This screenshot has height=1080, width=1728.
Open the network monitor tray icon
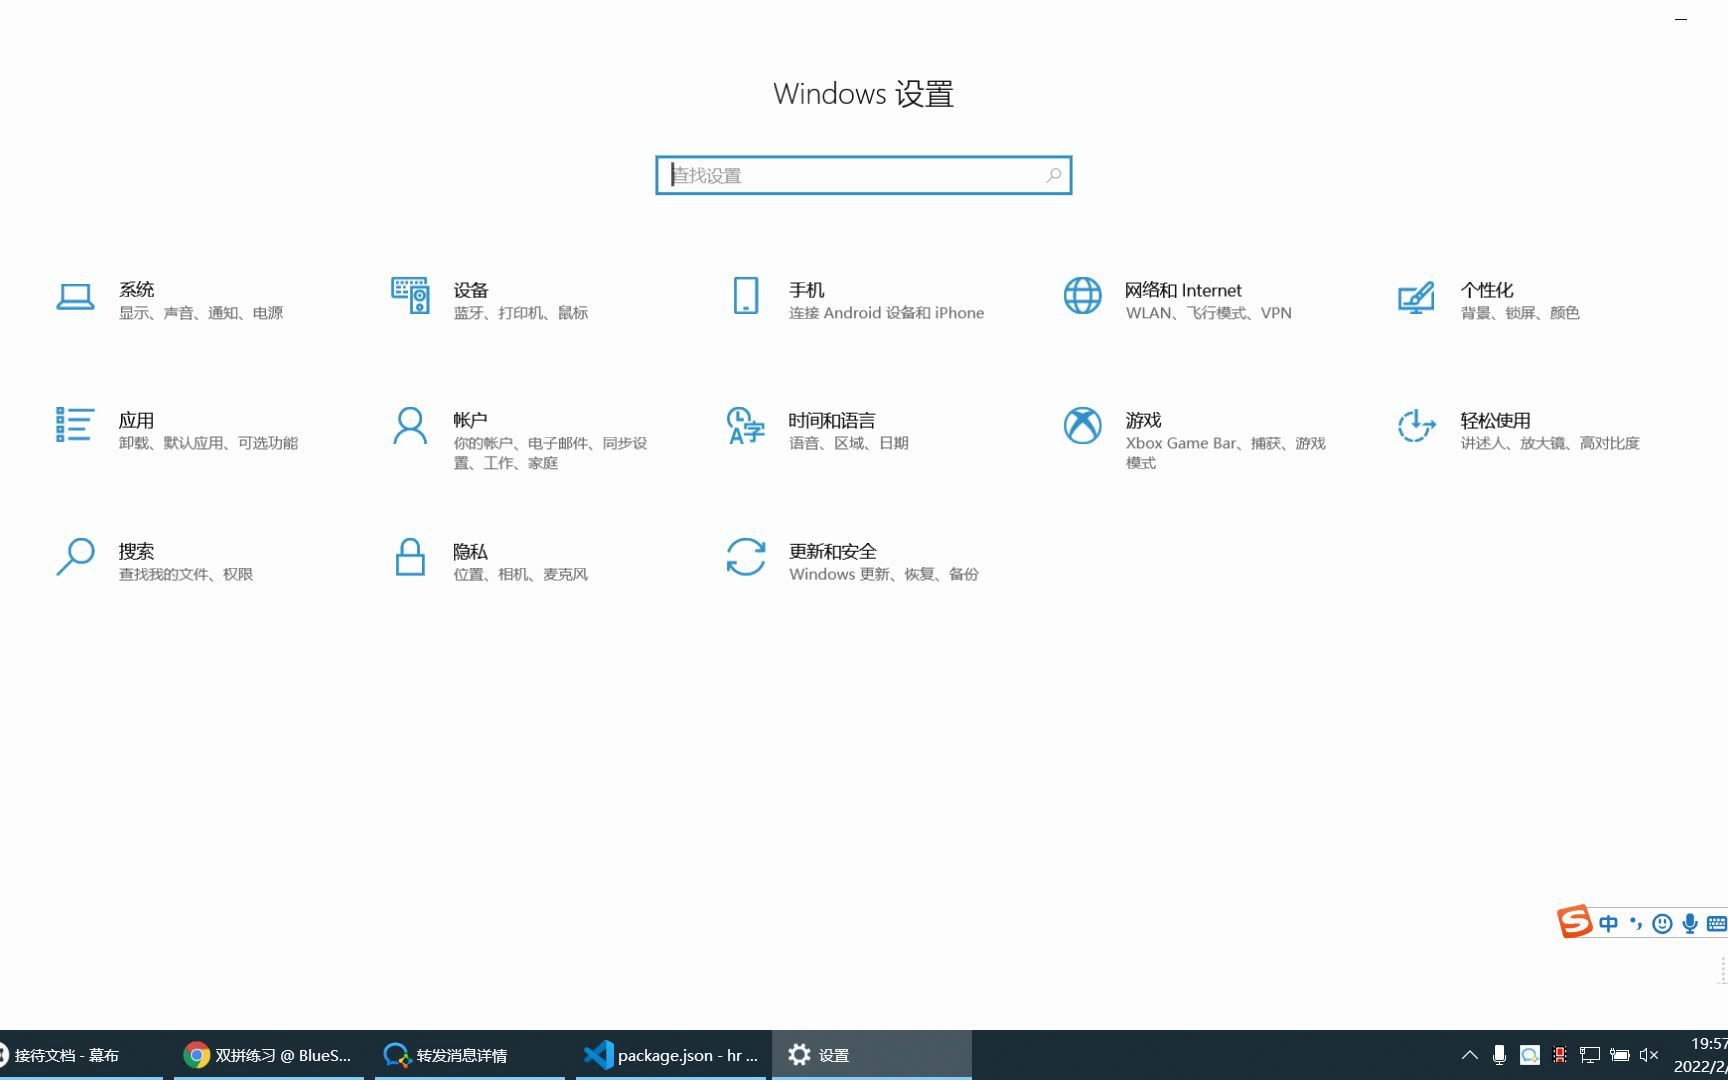pos(1589,1055)
